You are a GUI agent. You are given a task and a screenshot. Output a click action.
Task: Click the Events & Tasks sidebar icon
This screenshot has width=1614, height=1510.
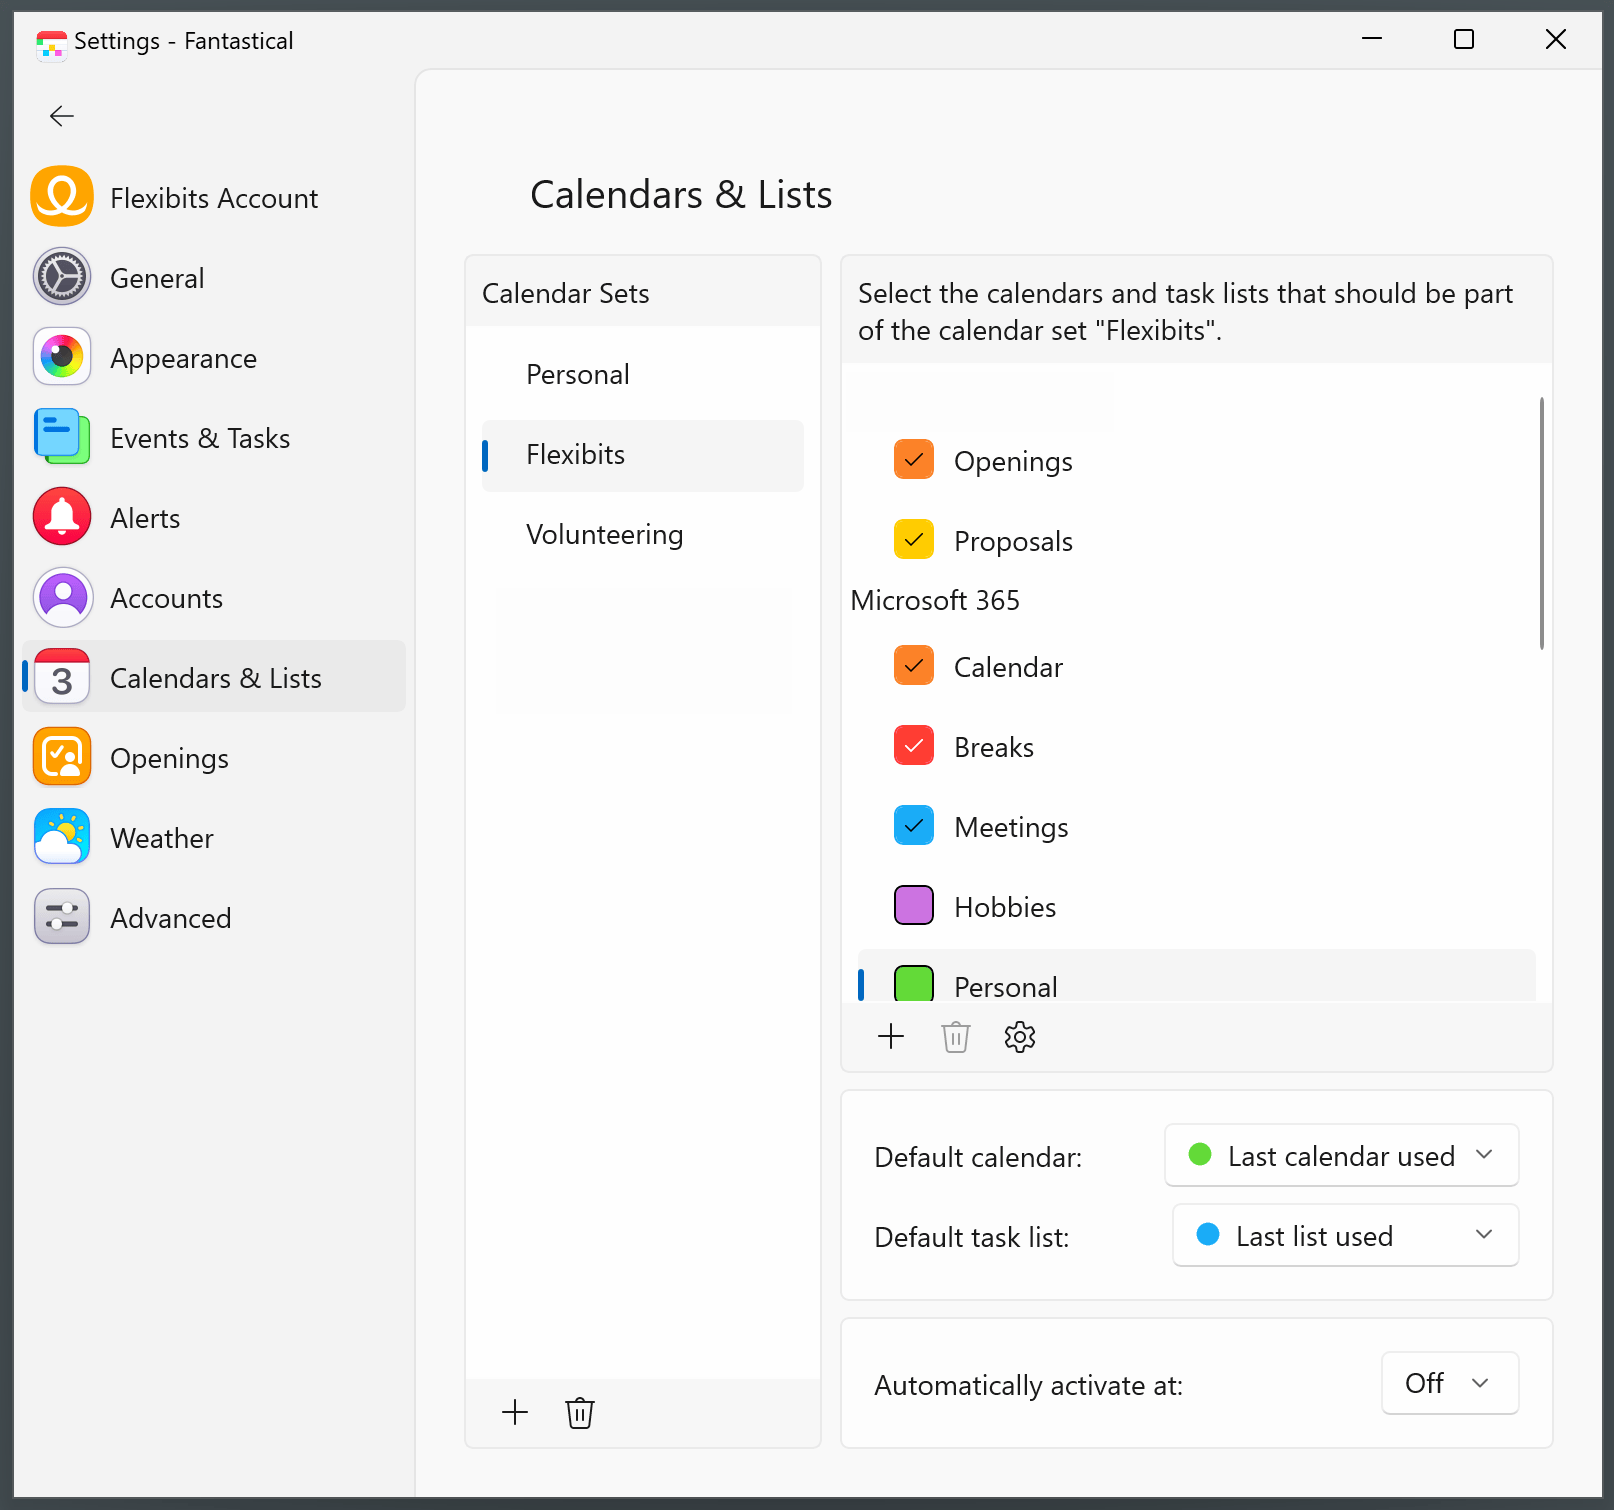click(62, 437)
